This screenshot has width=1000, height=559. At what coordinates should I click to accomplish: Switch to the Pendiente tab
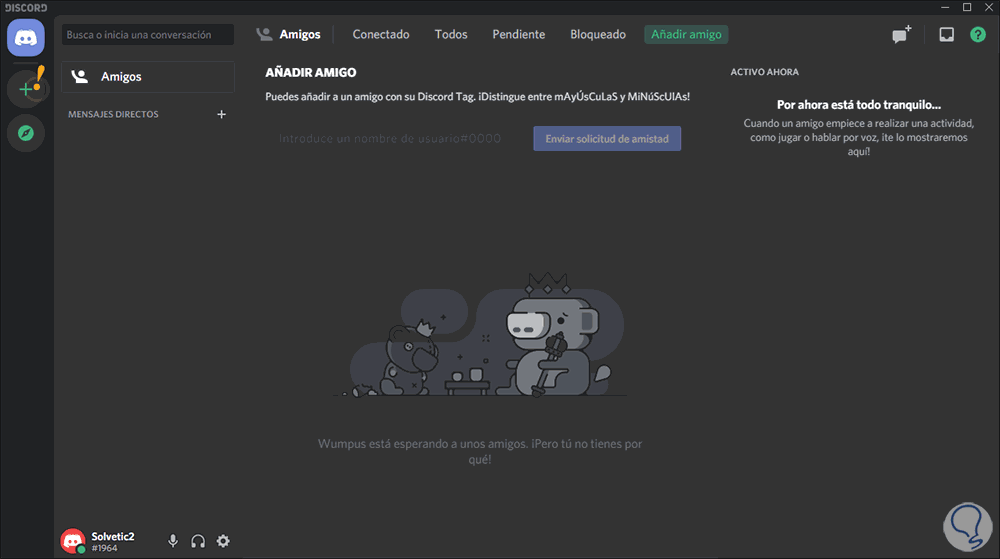click(x=518, y=34)
